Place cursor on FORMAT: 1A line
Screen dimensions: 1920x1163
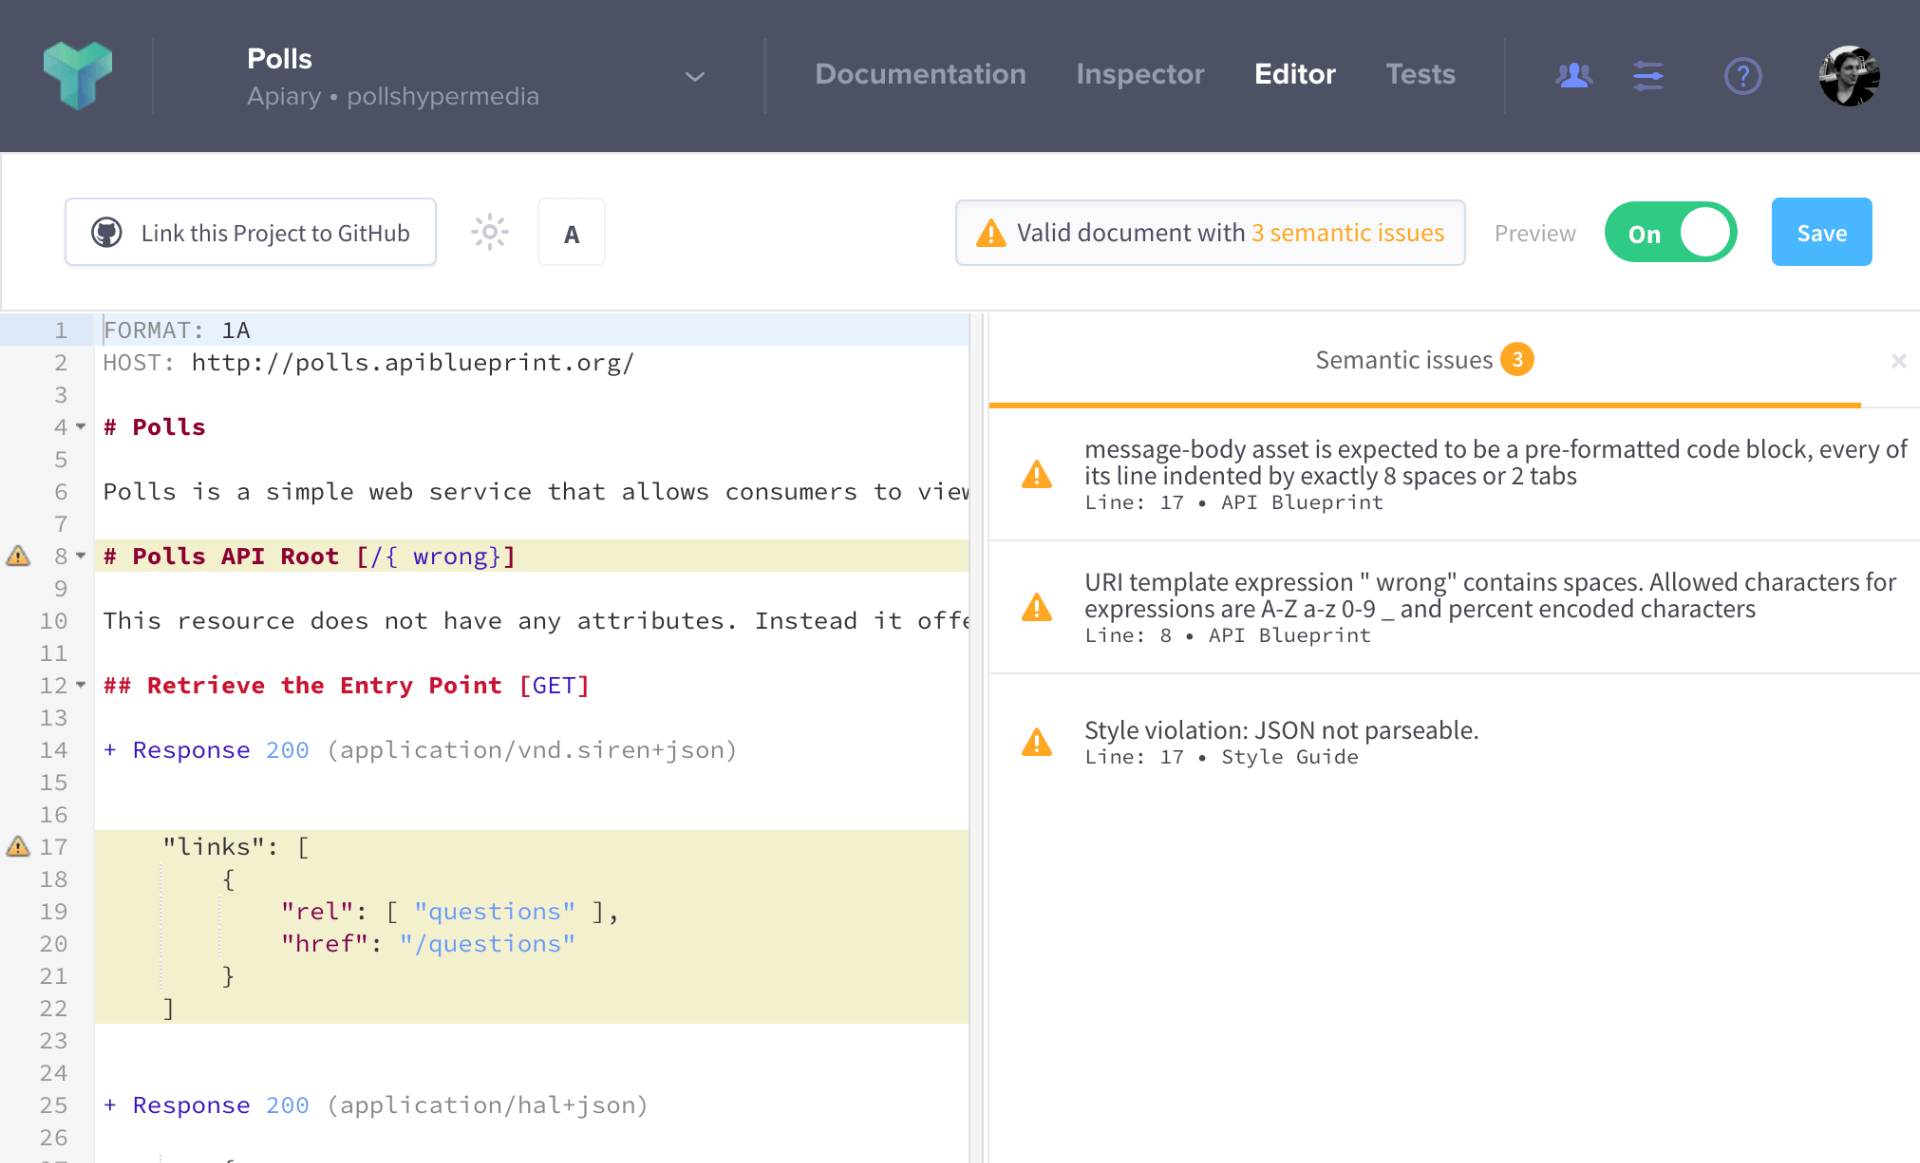(532, 330)
